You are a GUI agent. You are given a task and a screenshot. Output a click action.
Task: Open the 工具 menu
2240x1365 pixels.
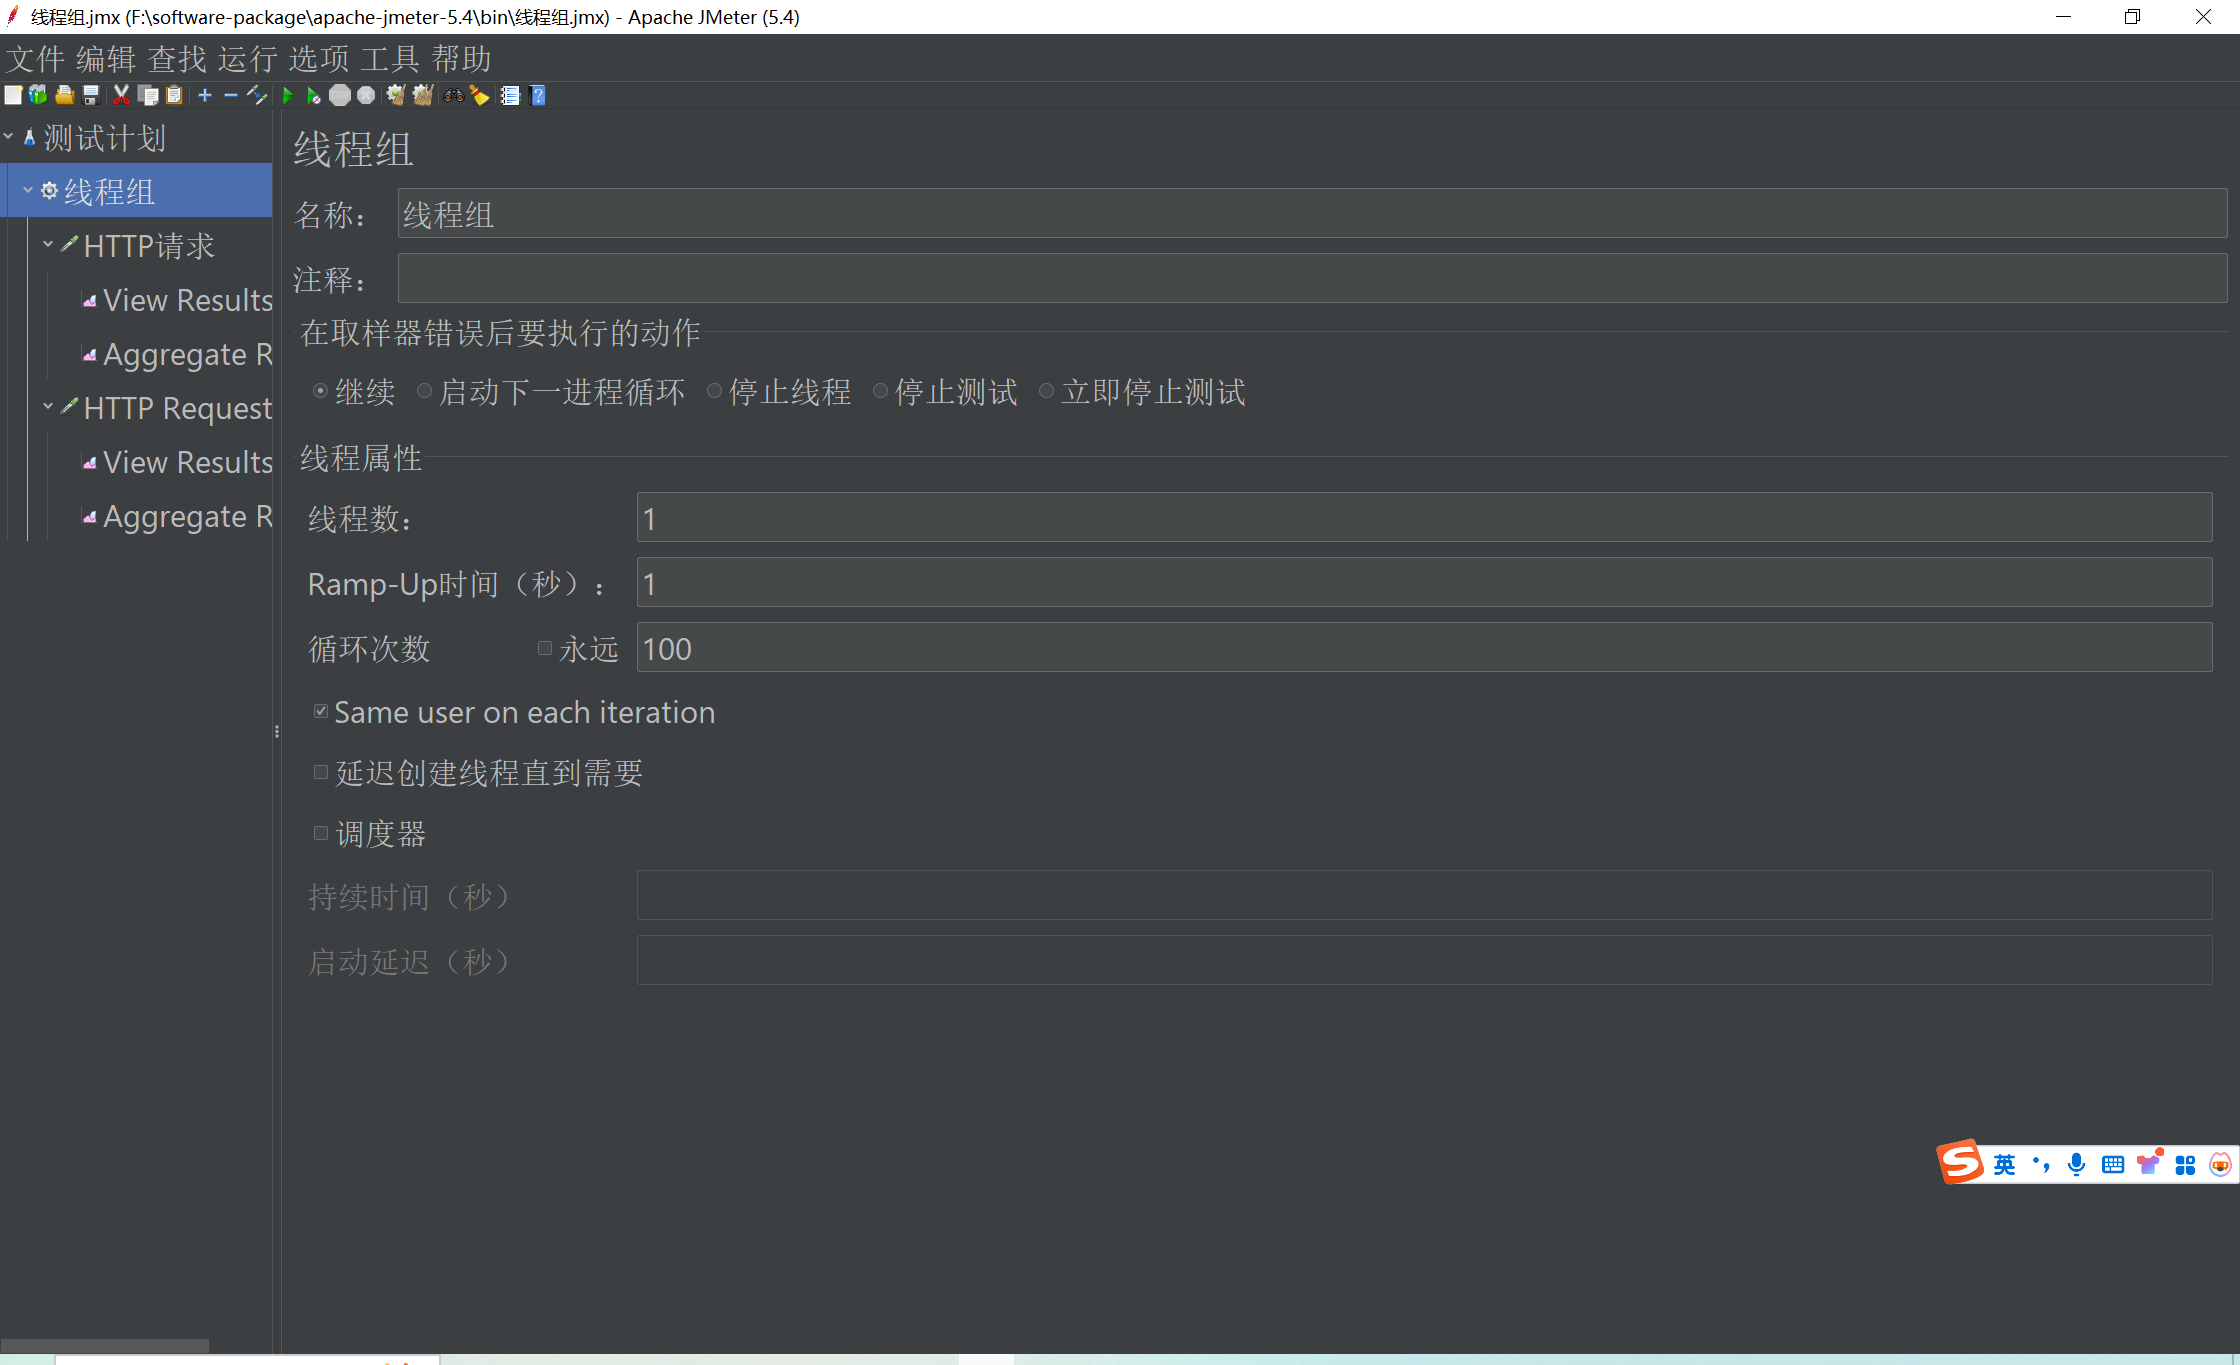pyautogui.click(x=390, y=59)
